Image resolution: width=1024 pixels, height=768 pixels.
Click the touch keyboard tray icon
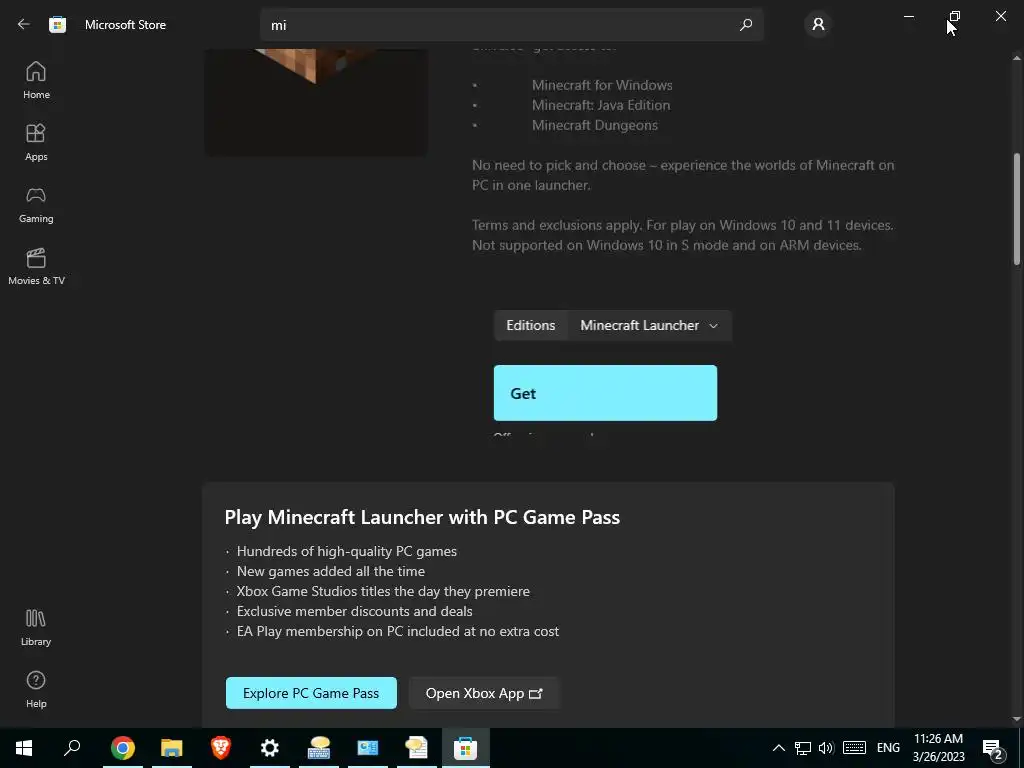854,748
